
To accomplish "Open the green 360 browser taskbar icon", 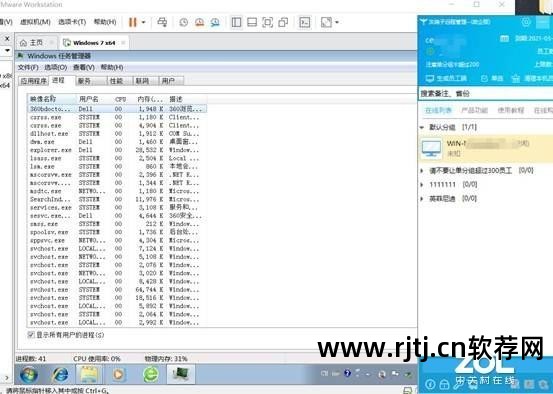I will click(x=151, y=375).
